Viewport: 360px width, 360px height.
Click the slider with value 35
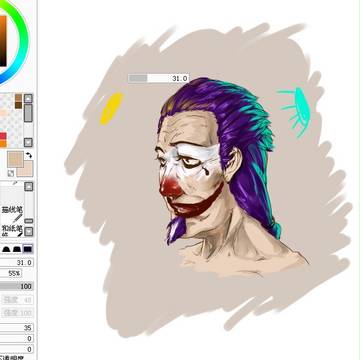click(x=17, y=328)
